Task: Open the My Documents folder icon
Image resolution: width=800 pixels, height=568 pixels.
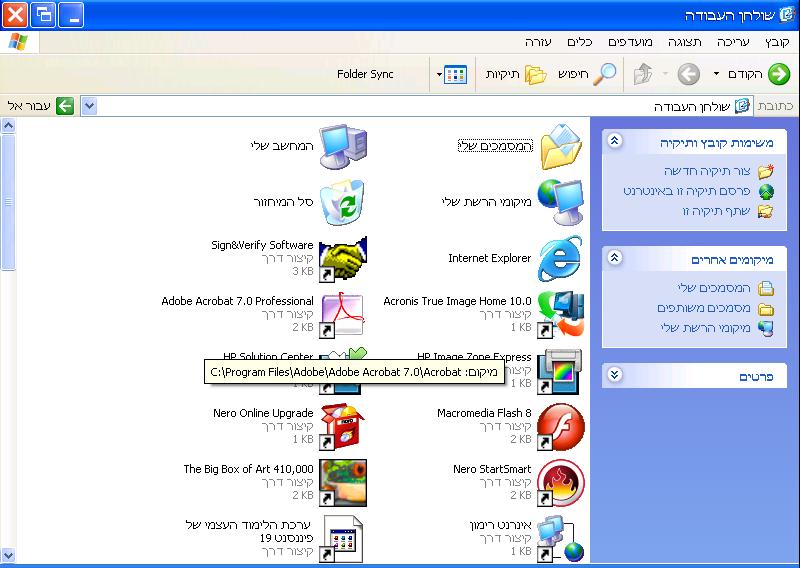Action: coord(560,146)
